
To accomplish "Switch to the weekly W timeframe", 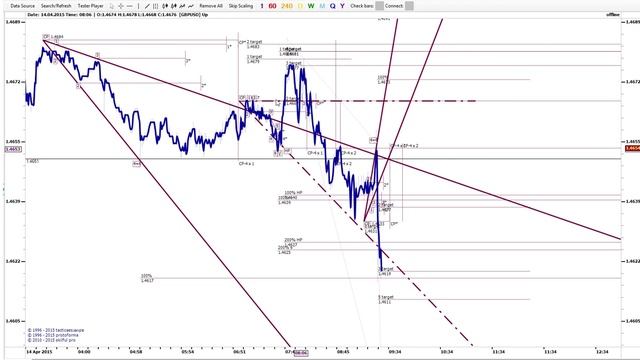I will 311,6.
